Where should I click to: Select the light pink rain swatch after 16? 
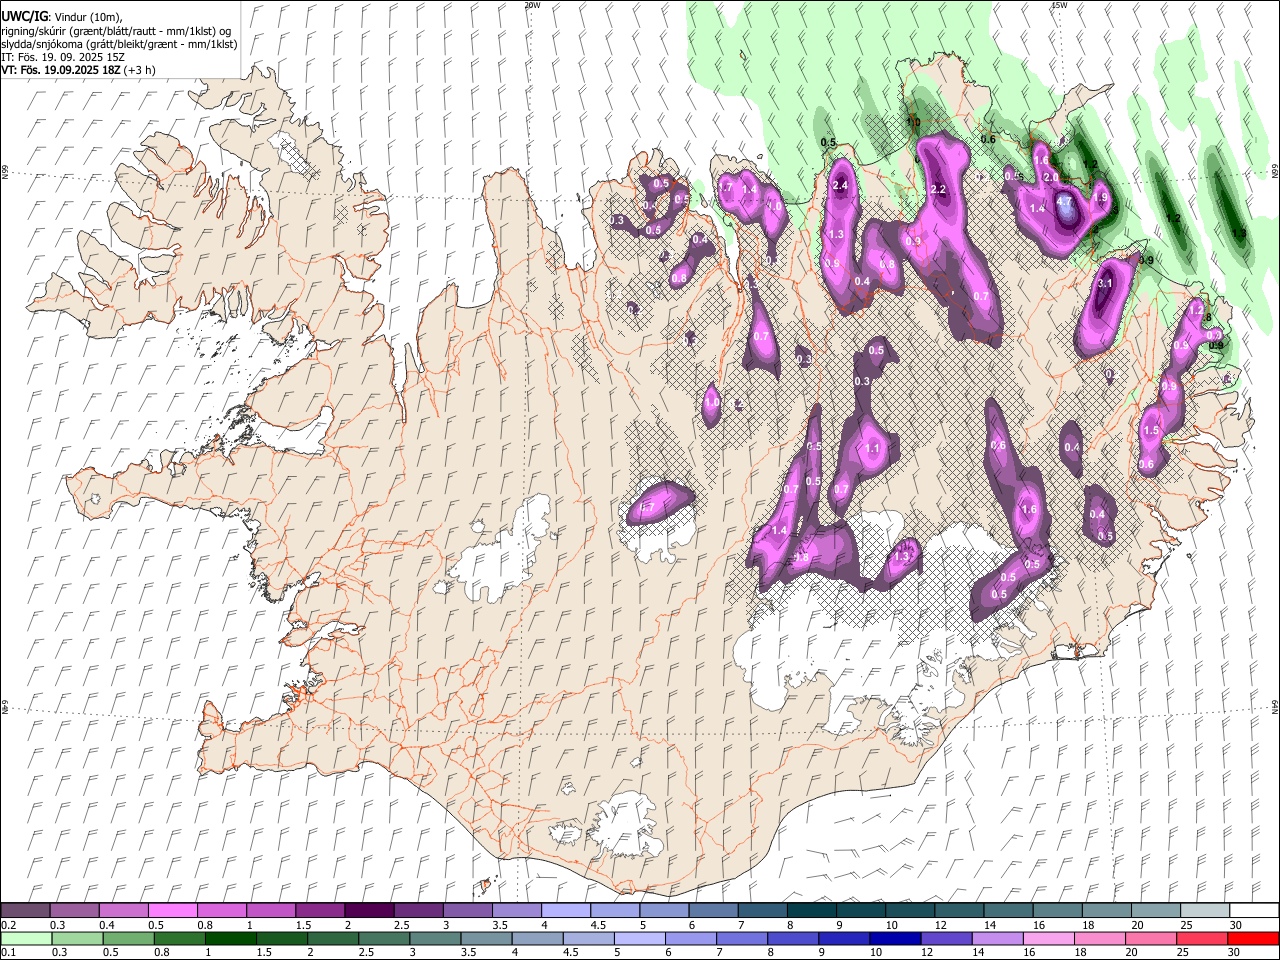pyautogui.click(x=1049, y=939)
